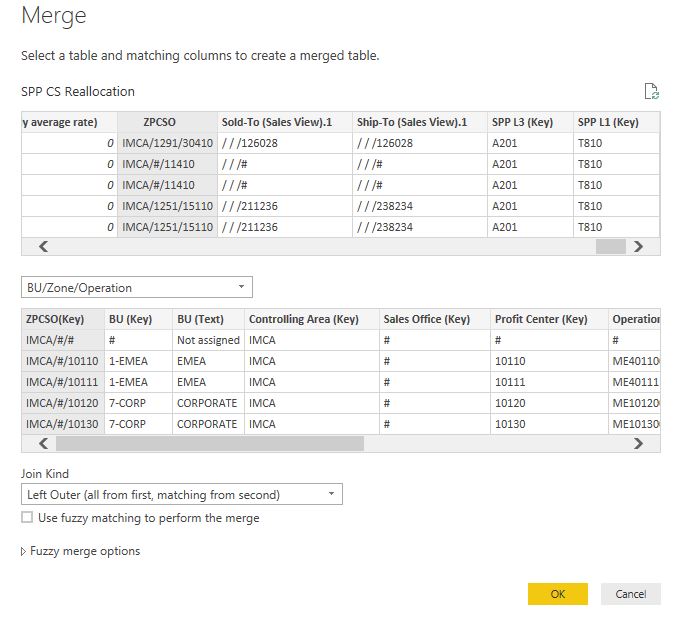The height and width of the screenshot is (621, 677).
Task: Select Sales Office (Key) column header
Action: point(435,319)
